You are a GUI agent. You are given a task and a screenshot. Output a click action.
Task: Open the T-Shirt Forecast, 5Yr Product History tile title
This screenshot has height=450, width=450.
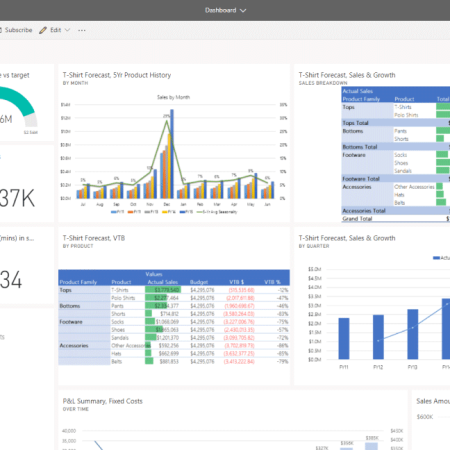(117, 75)
